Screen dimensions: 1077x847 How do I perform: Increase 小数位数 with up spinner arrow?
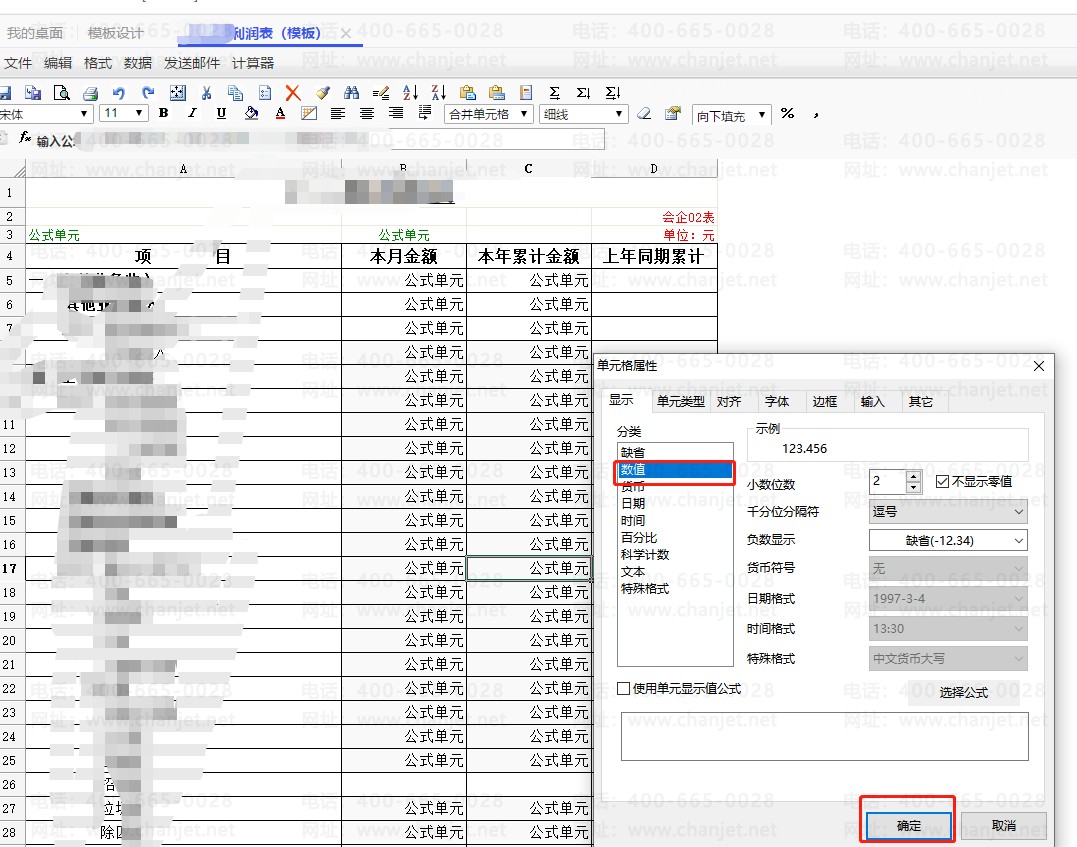(913, 476)
